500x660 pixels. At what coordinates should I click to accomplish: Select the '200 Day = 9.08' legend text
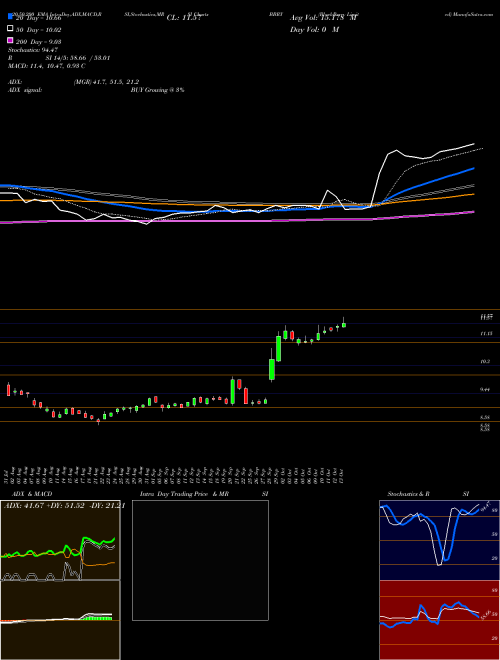(x=39, y=42)
